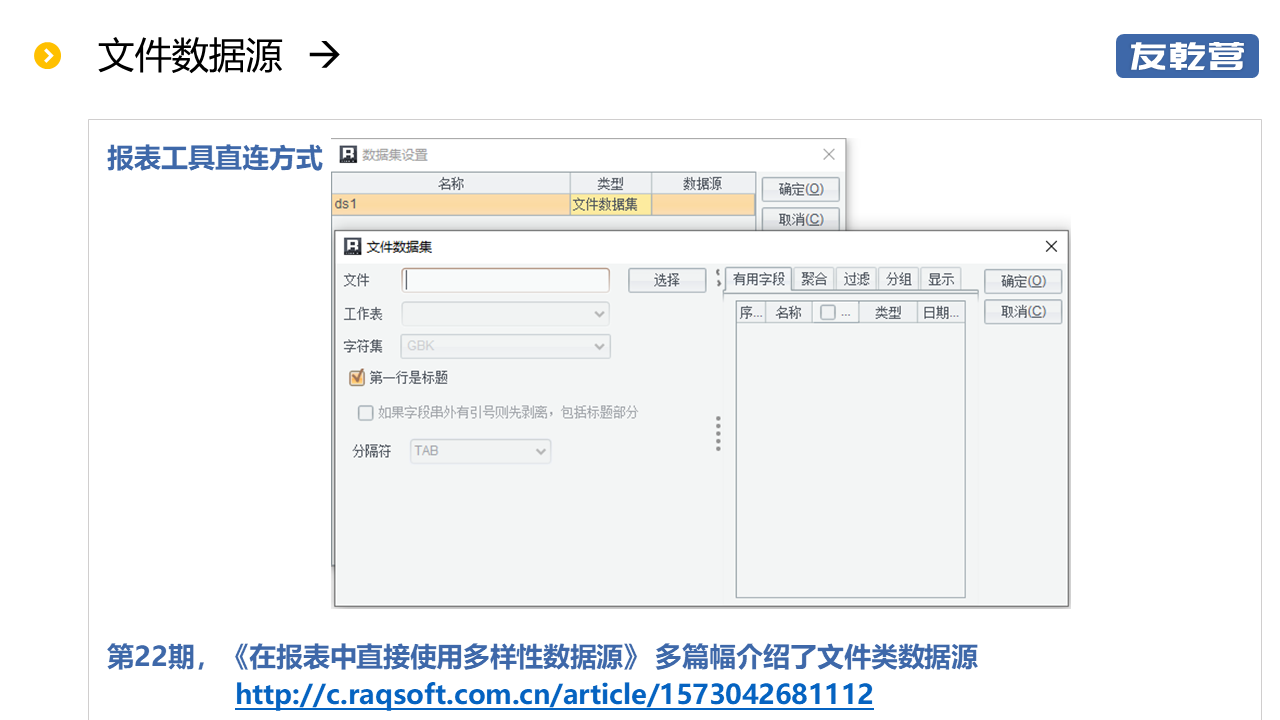
Task: Close the 文件数据集 dialog
Action: (1051, 246)
